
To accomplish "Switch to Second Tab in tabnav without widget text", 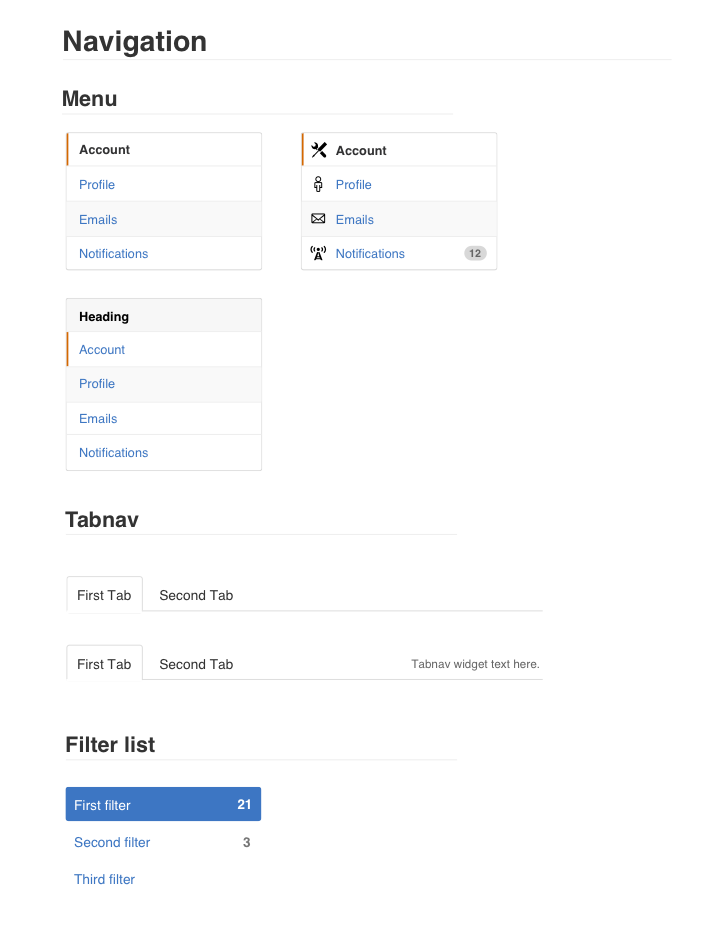I will [x=196, y=595].
